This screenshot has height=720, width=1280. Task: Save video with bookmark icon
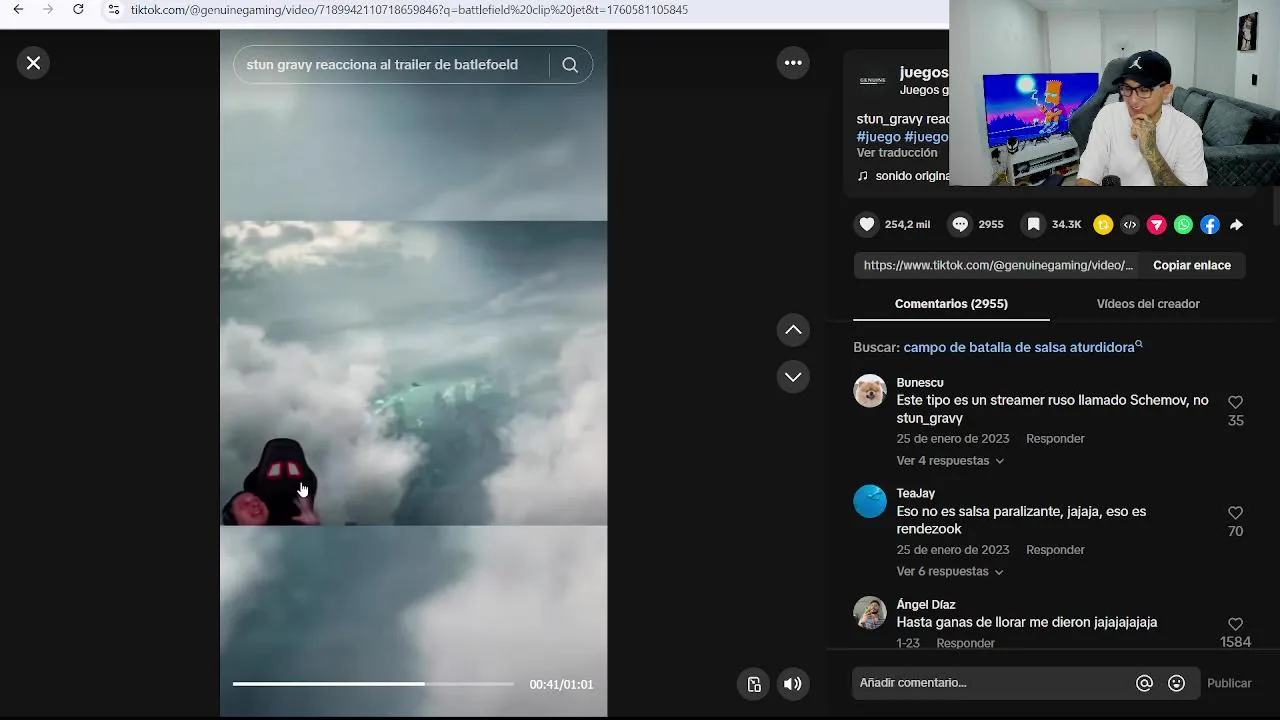coord(1034,225)
